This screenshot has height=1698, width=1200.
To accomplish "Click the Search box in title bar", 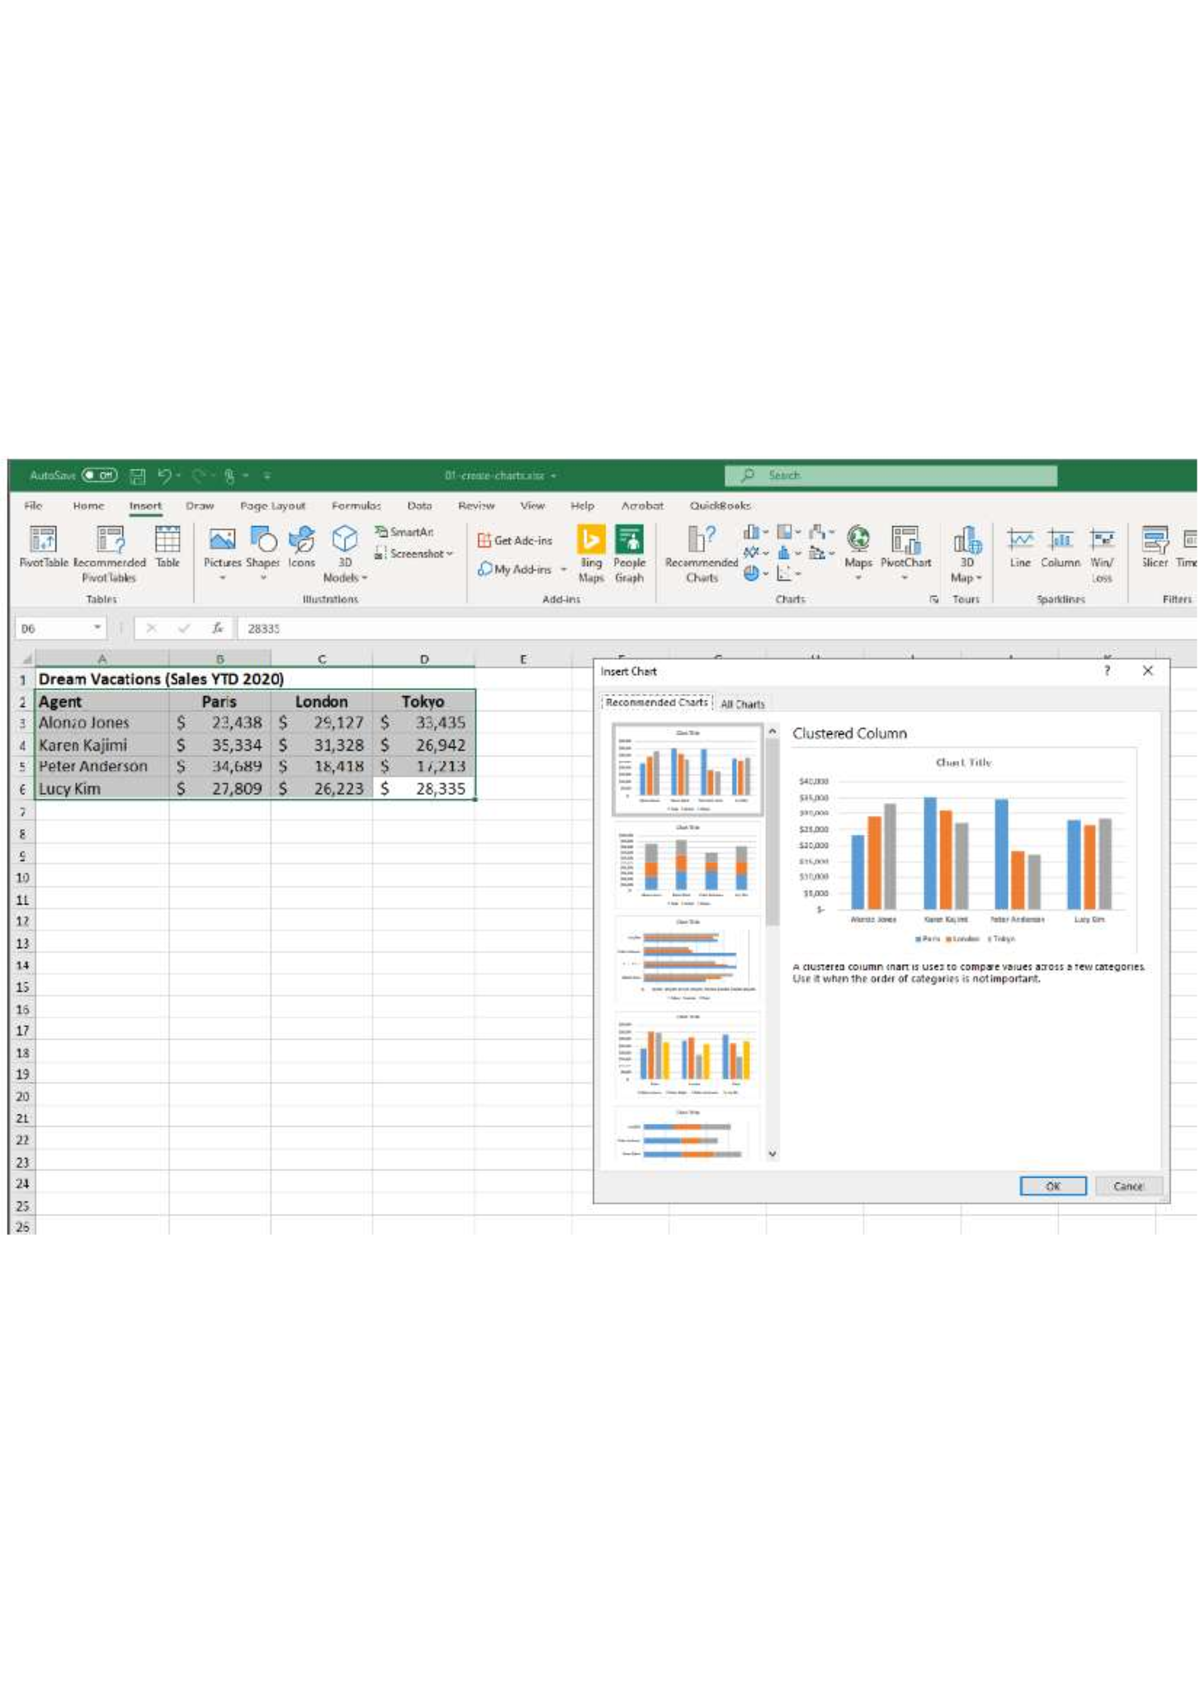I will [x=891, y=476].
